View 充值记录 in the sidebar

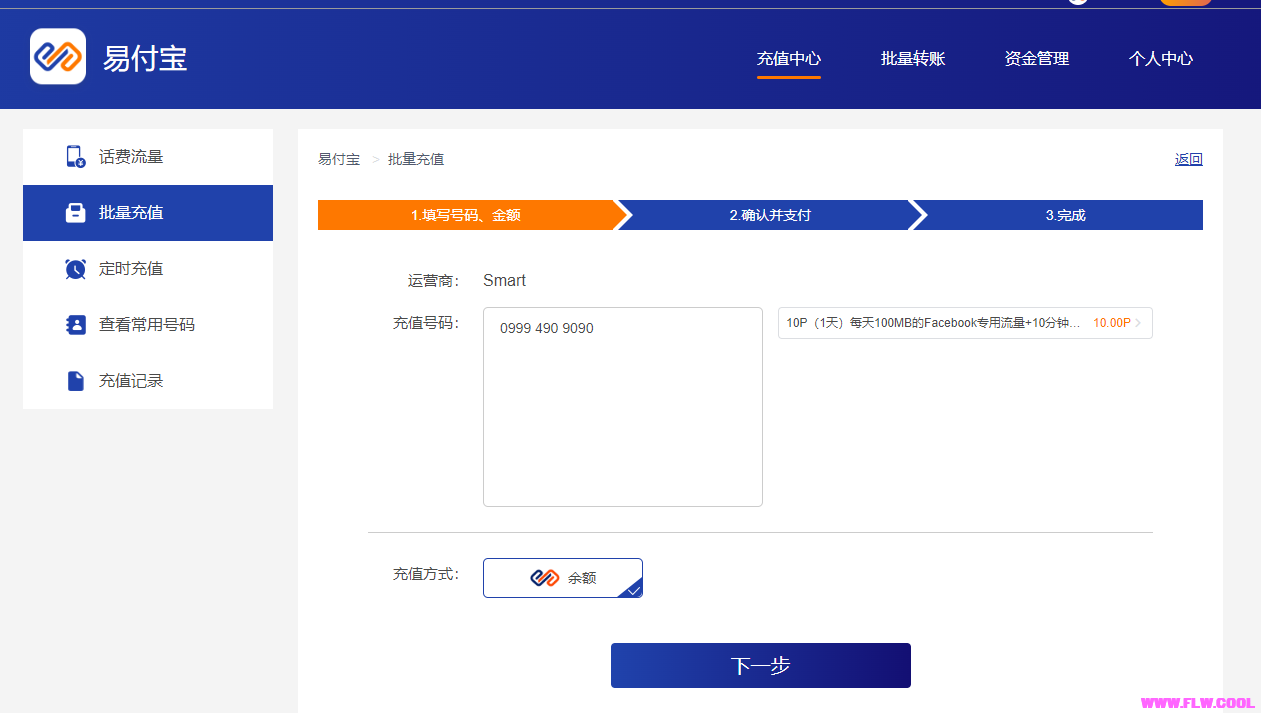click(x=148, y=381)
